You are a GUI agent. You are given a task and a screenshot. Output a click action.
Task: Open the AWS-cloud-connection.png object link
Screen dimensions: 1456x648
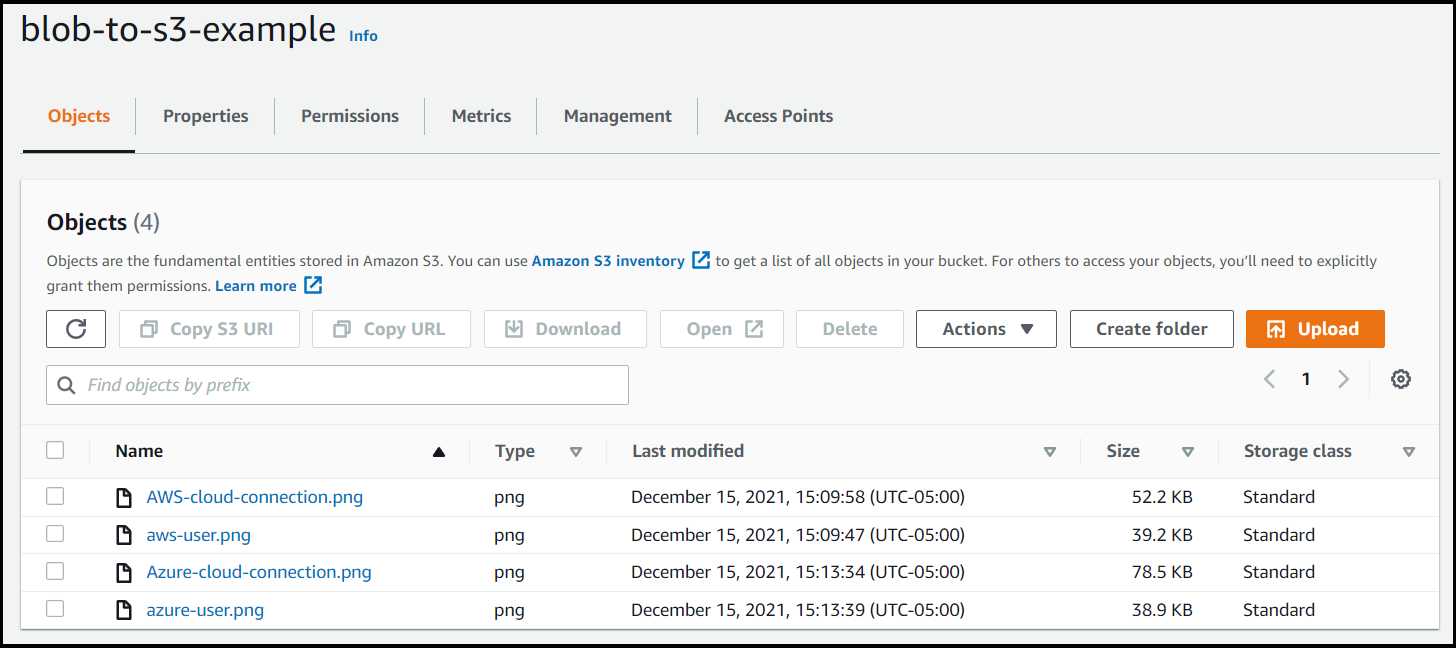[255, 497]
